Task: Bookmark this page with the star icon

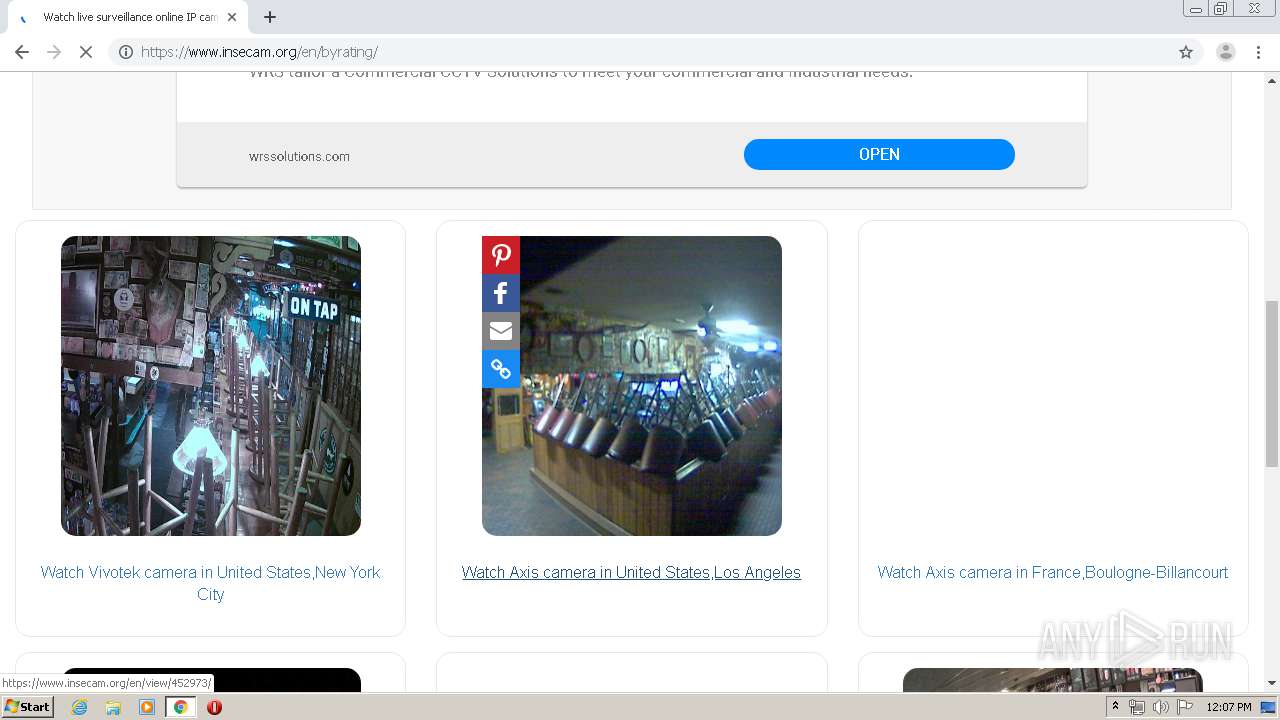Action: pos(1186,52)
